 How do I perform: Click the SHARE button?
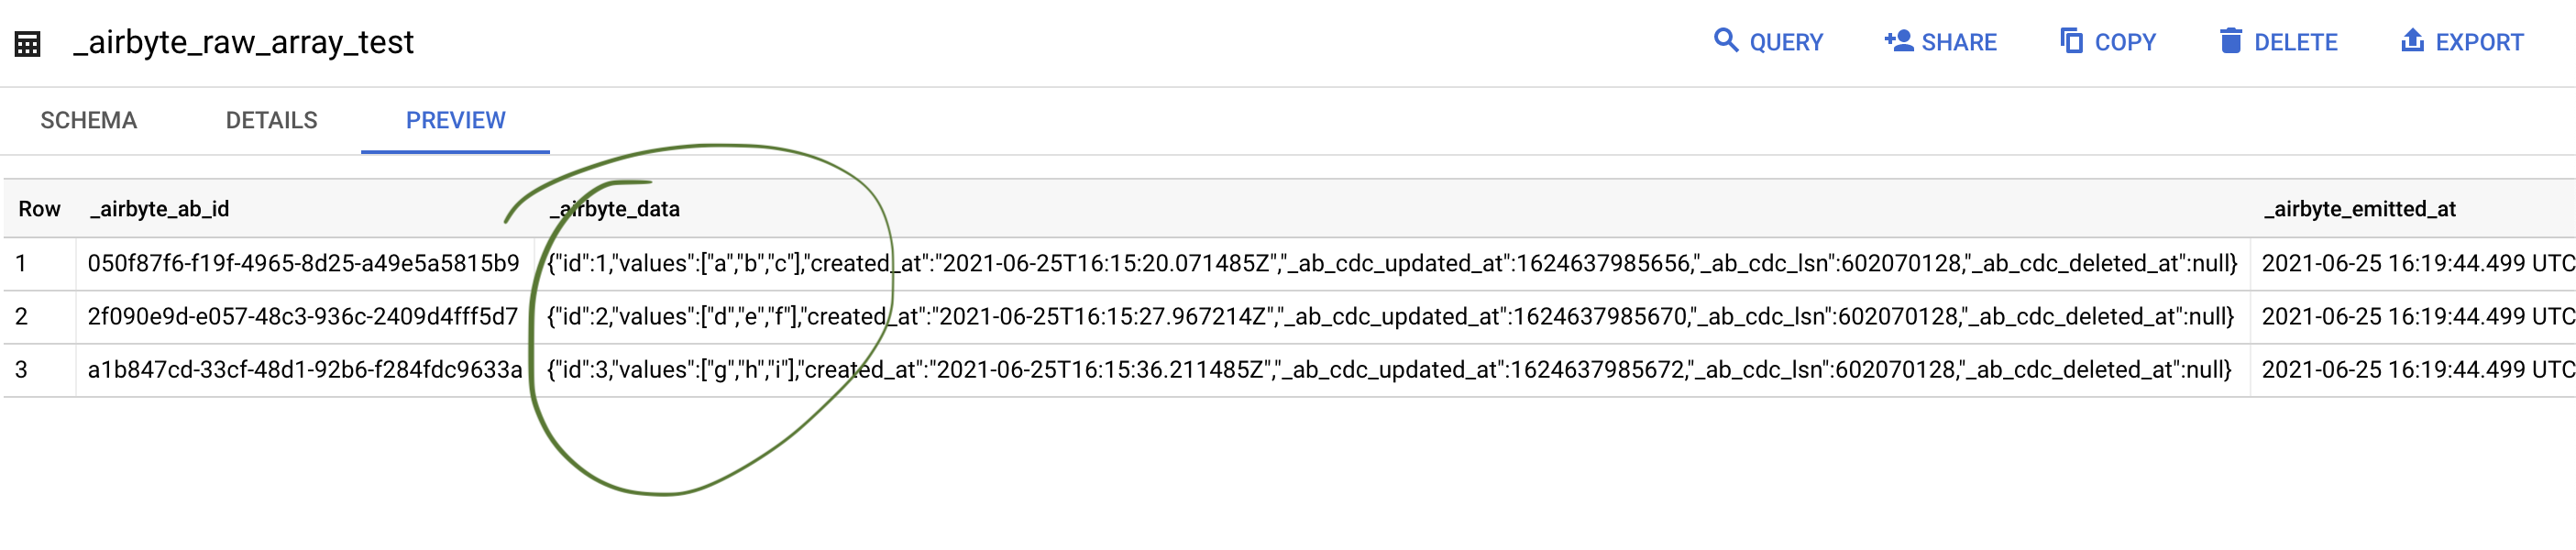click(x=1940, y=42)
